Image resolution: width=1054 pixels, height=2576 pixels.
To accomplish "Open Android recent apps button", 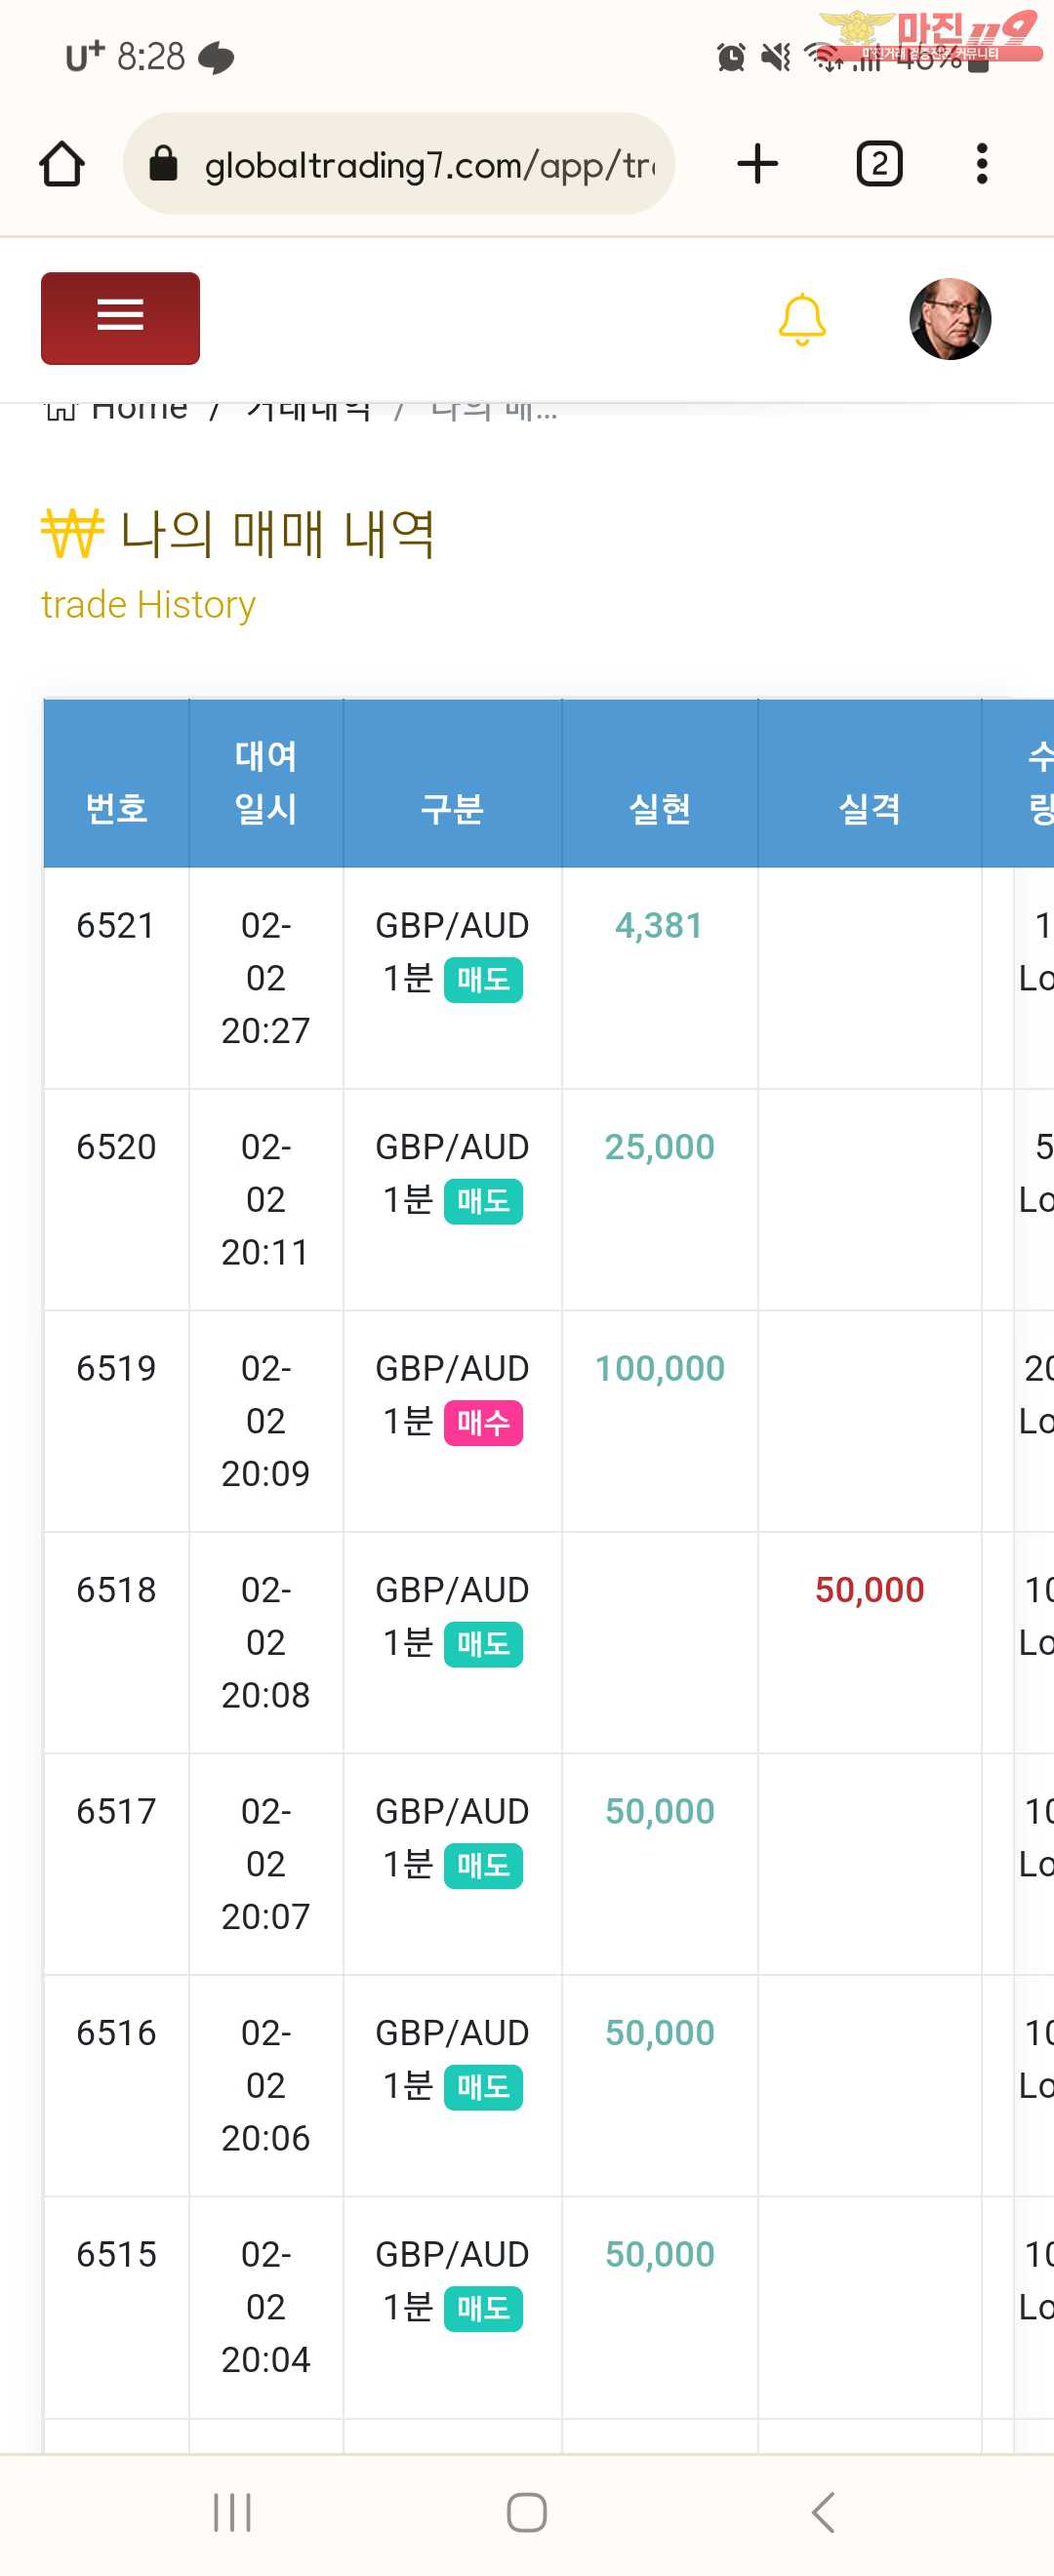I will pos(232,2511).
